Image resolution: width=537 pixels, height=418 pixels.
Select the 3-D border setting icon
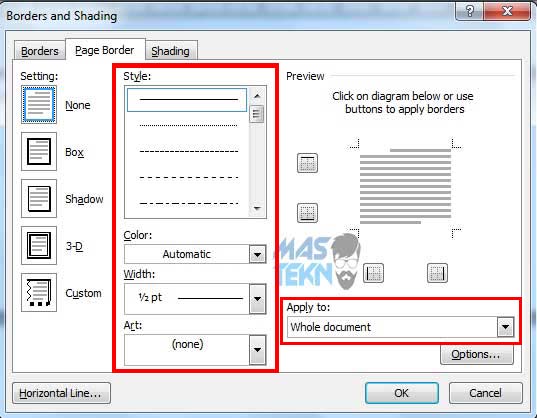(39, 245)
